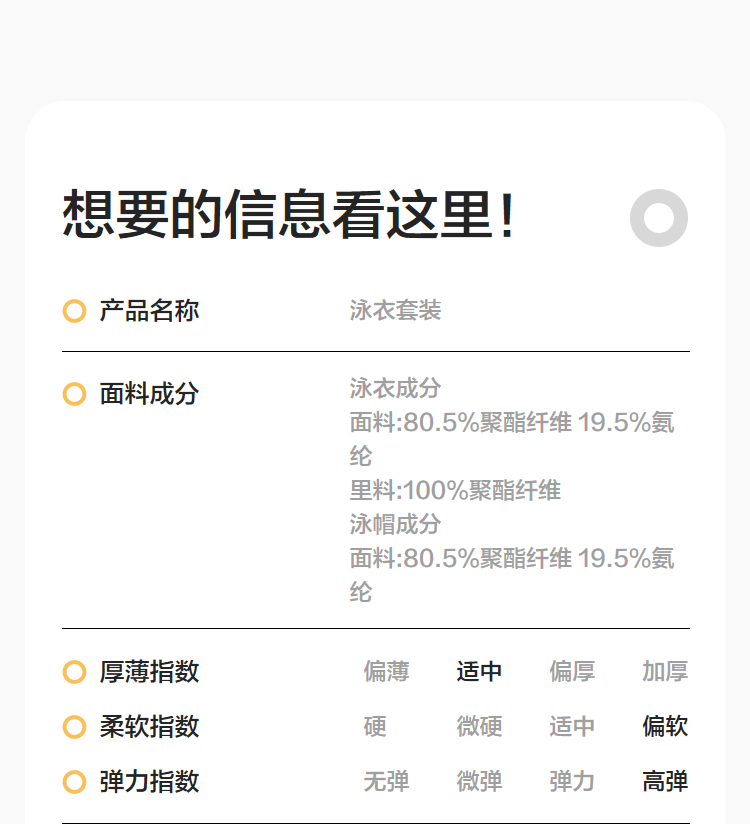Viewport: 750px width, 824px height.
Task: Click the yellow circle beside 柔软指数
Action: [74, 727]
